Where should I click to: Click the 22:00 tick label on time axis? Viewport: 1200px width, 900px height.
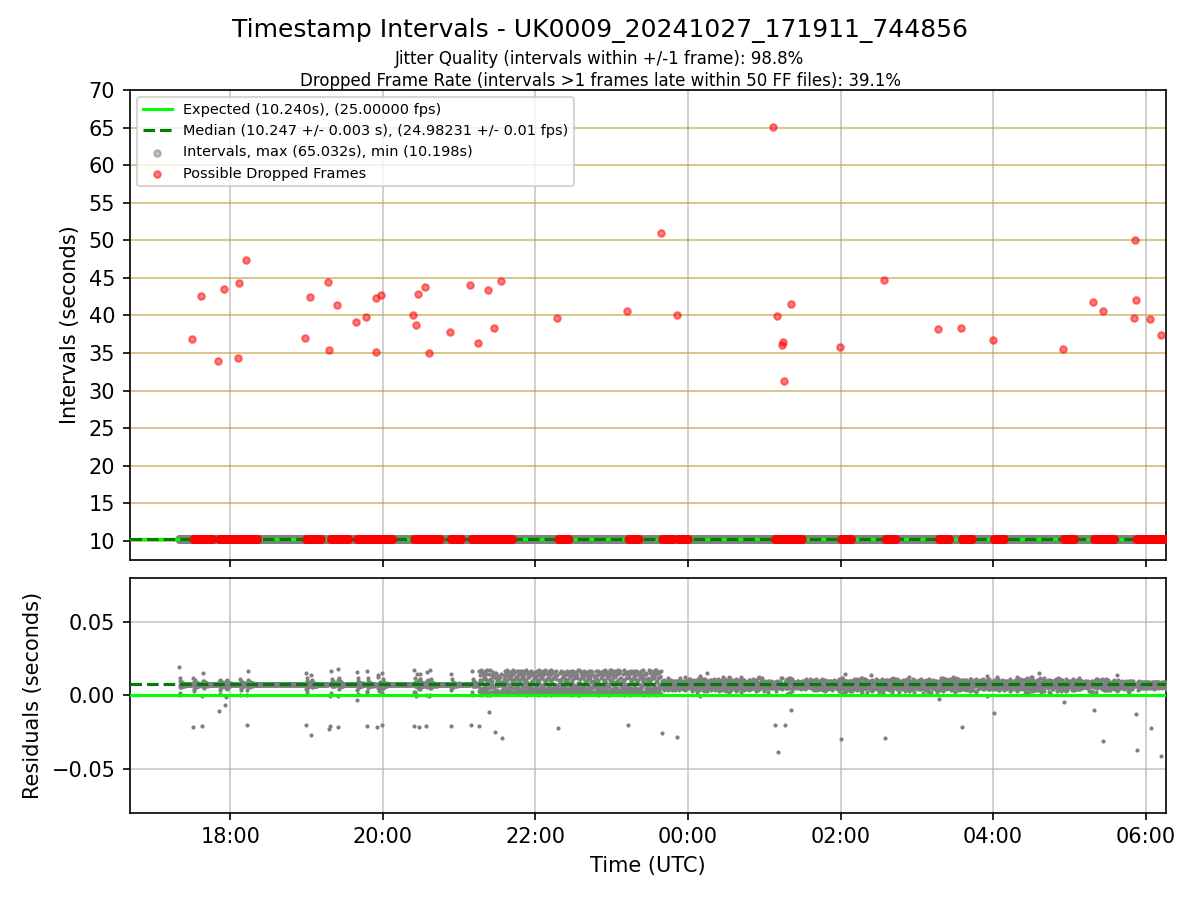[535, 836]
